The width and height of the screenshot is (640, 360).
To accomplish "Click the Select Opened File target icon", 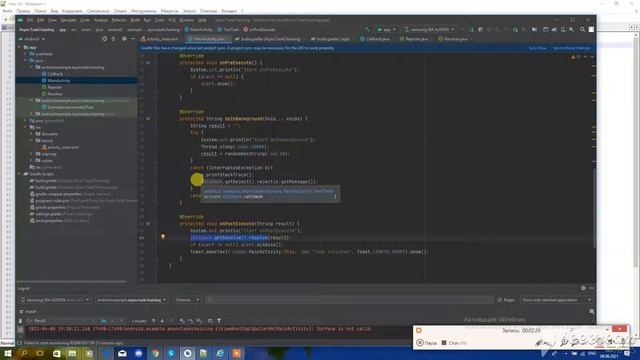I will [x=104, y=39].
